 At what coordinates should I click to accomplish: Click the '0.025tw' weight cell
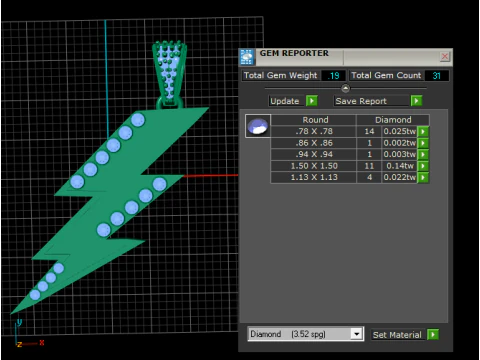(399, 131)
